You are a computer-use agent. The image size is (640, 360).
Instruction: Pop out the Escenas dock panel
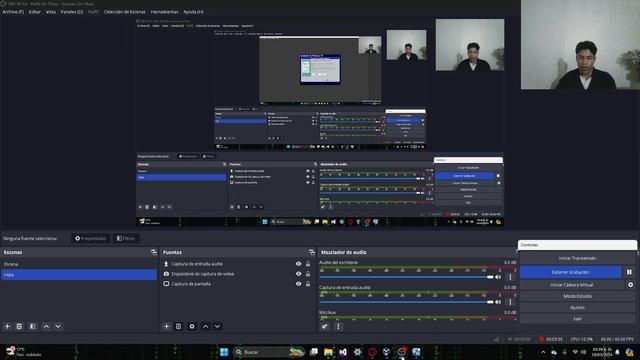(x=153, y=252)
